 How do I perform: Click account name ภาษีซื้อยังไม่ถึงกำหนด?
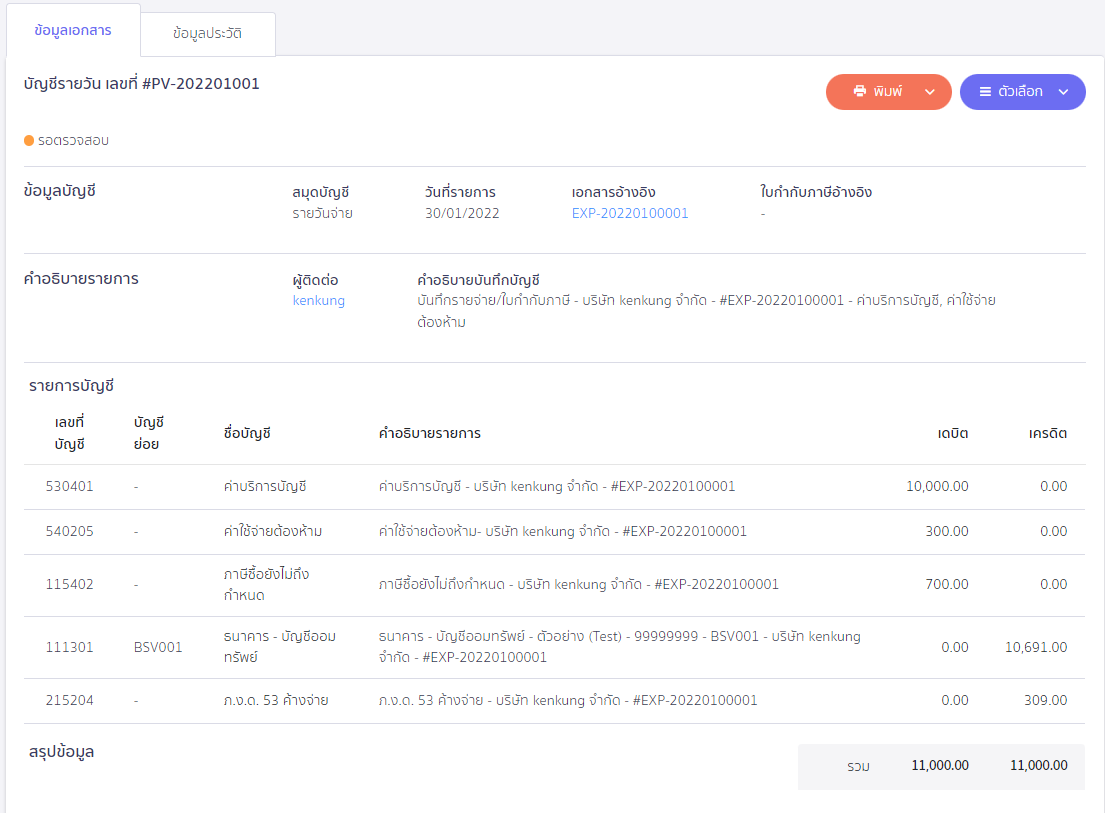pos(266,584)
